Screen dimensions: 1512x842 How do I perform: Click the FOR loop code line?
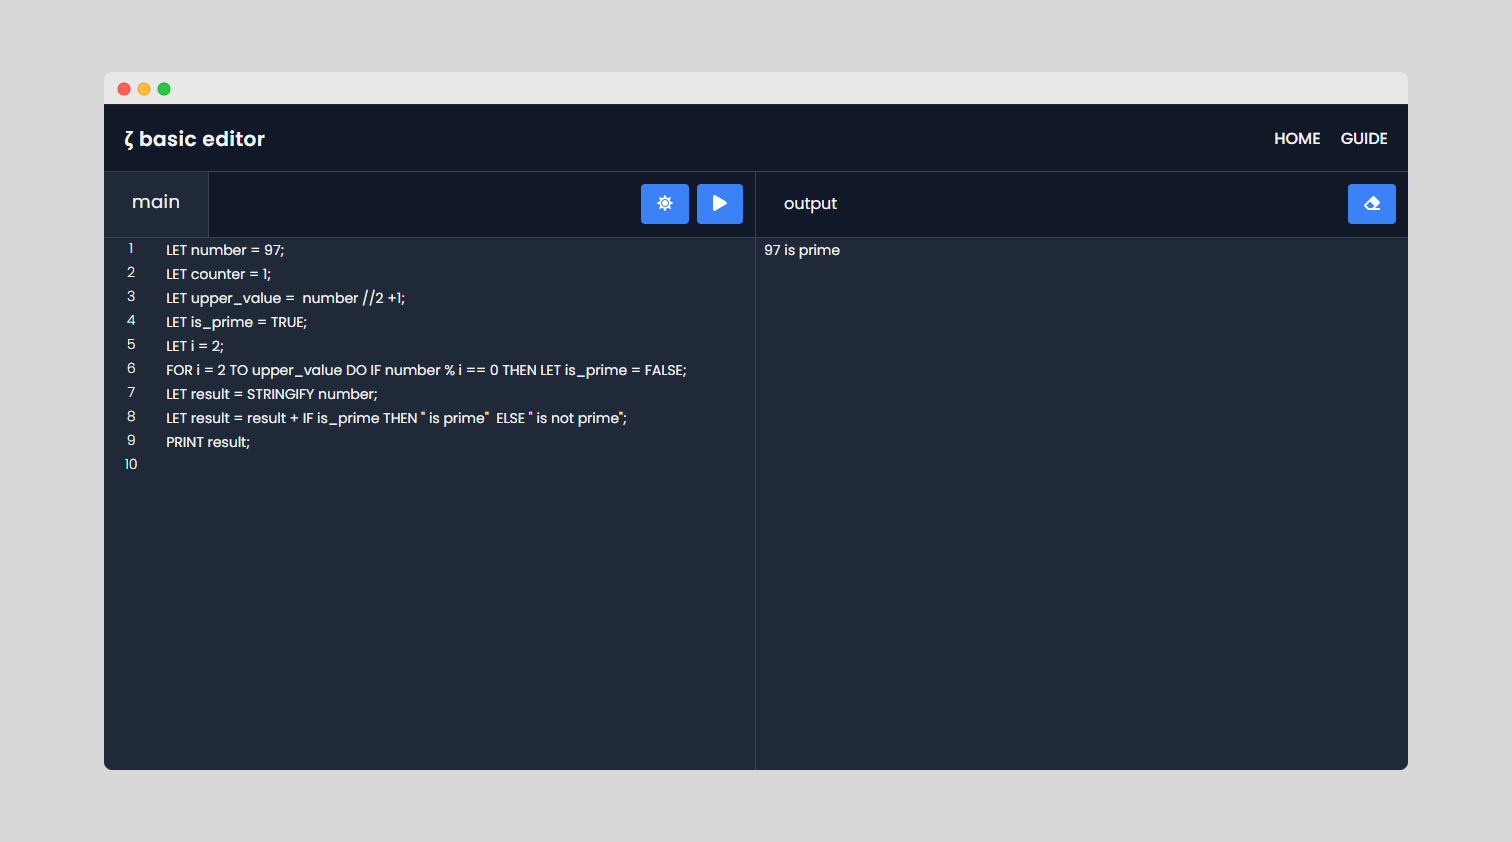426,370
